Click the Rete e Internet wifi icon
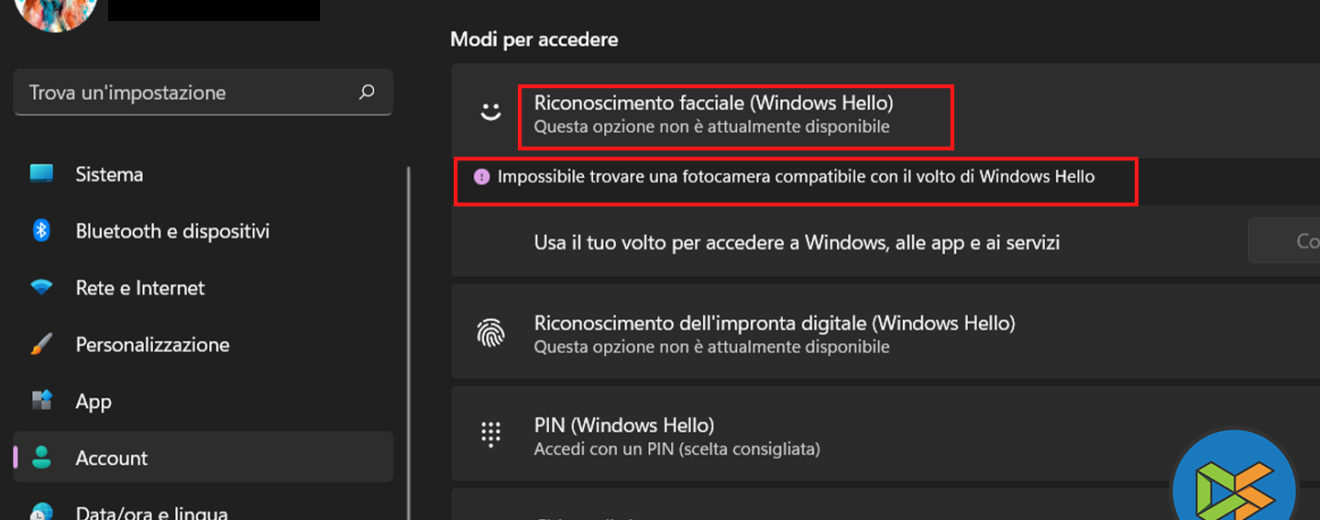1320x520 pixels. point(41,288)
